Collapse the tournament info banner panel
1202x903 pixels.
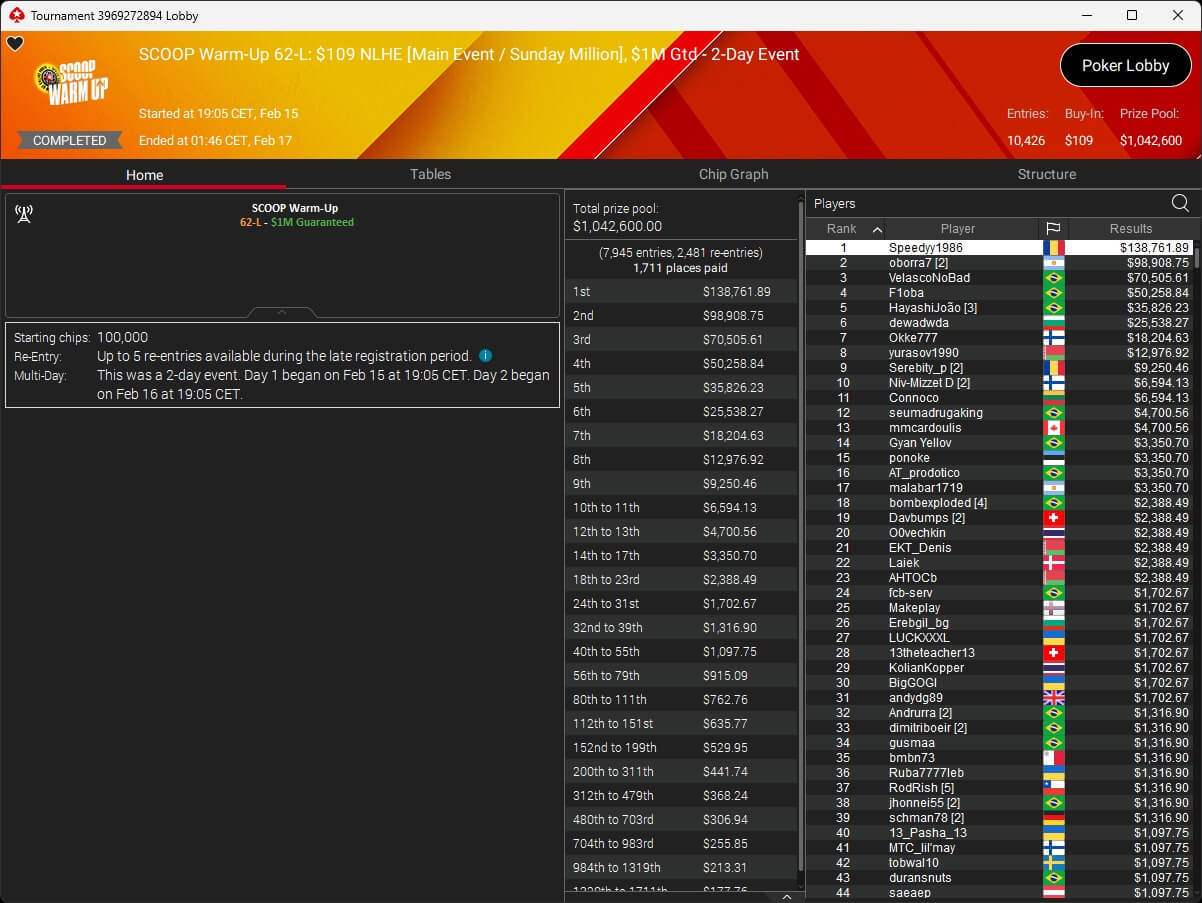[281, 312]
